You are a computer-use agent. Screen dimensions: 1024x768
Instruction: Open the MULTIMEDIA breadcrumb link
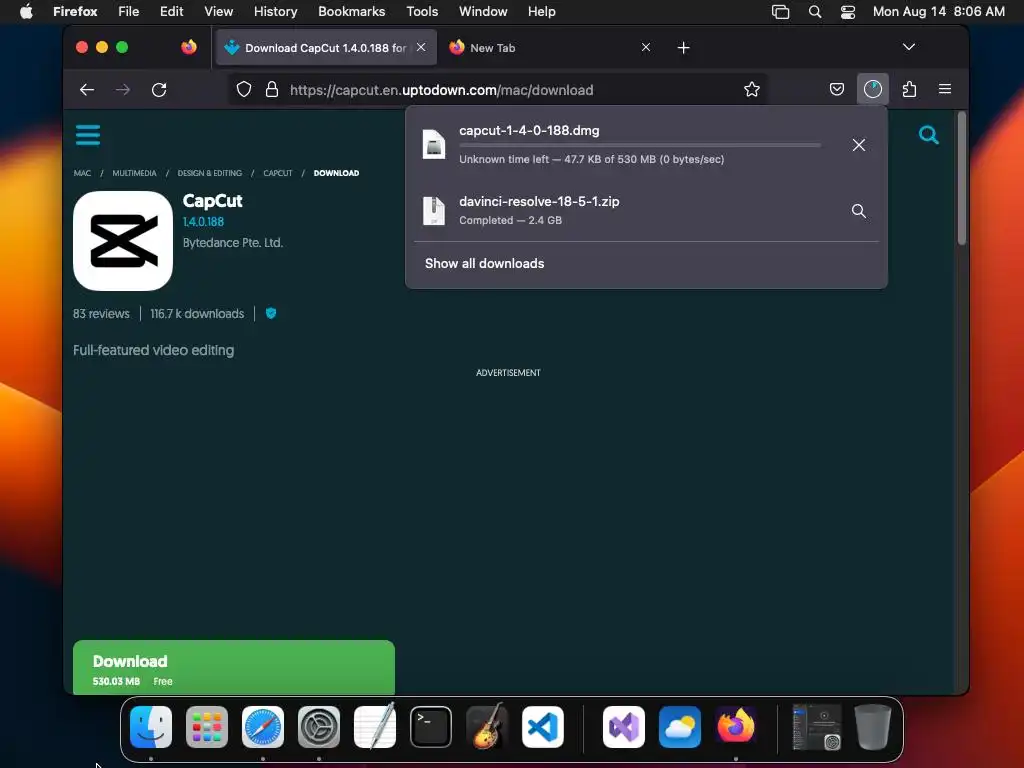135,173
